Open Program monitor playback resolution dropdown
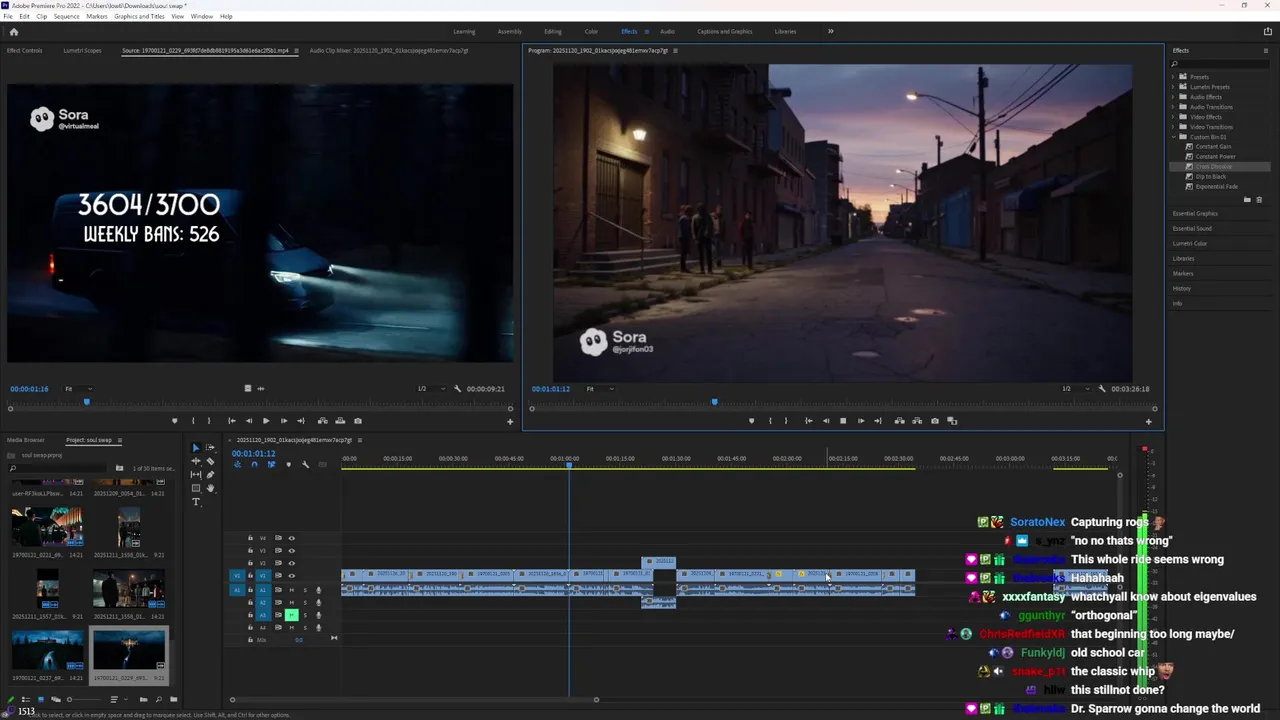Viewport: 1280px width, 720px height. point(1075,389)
